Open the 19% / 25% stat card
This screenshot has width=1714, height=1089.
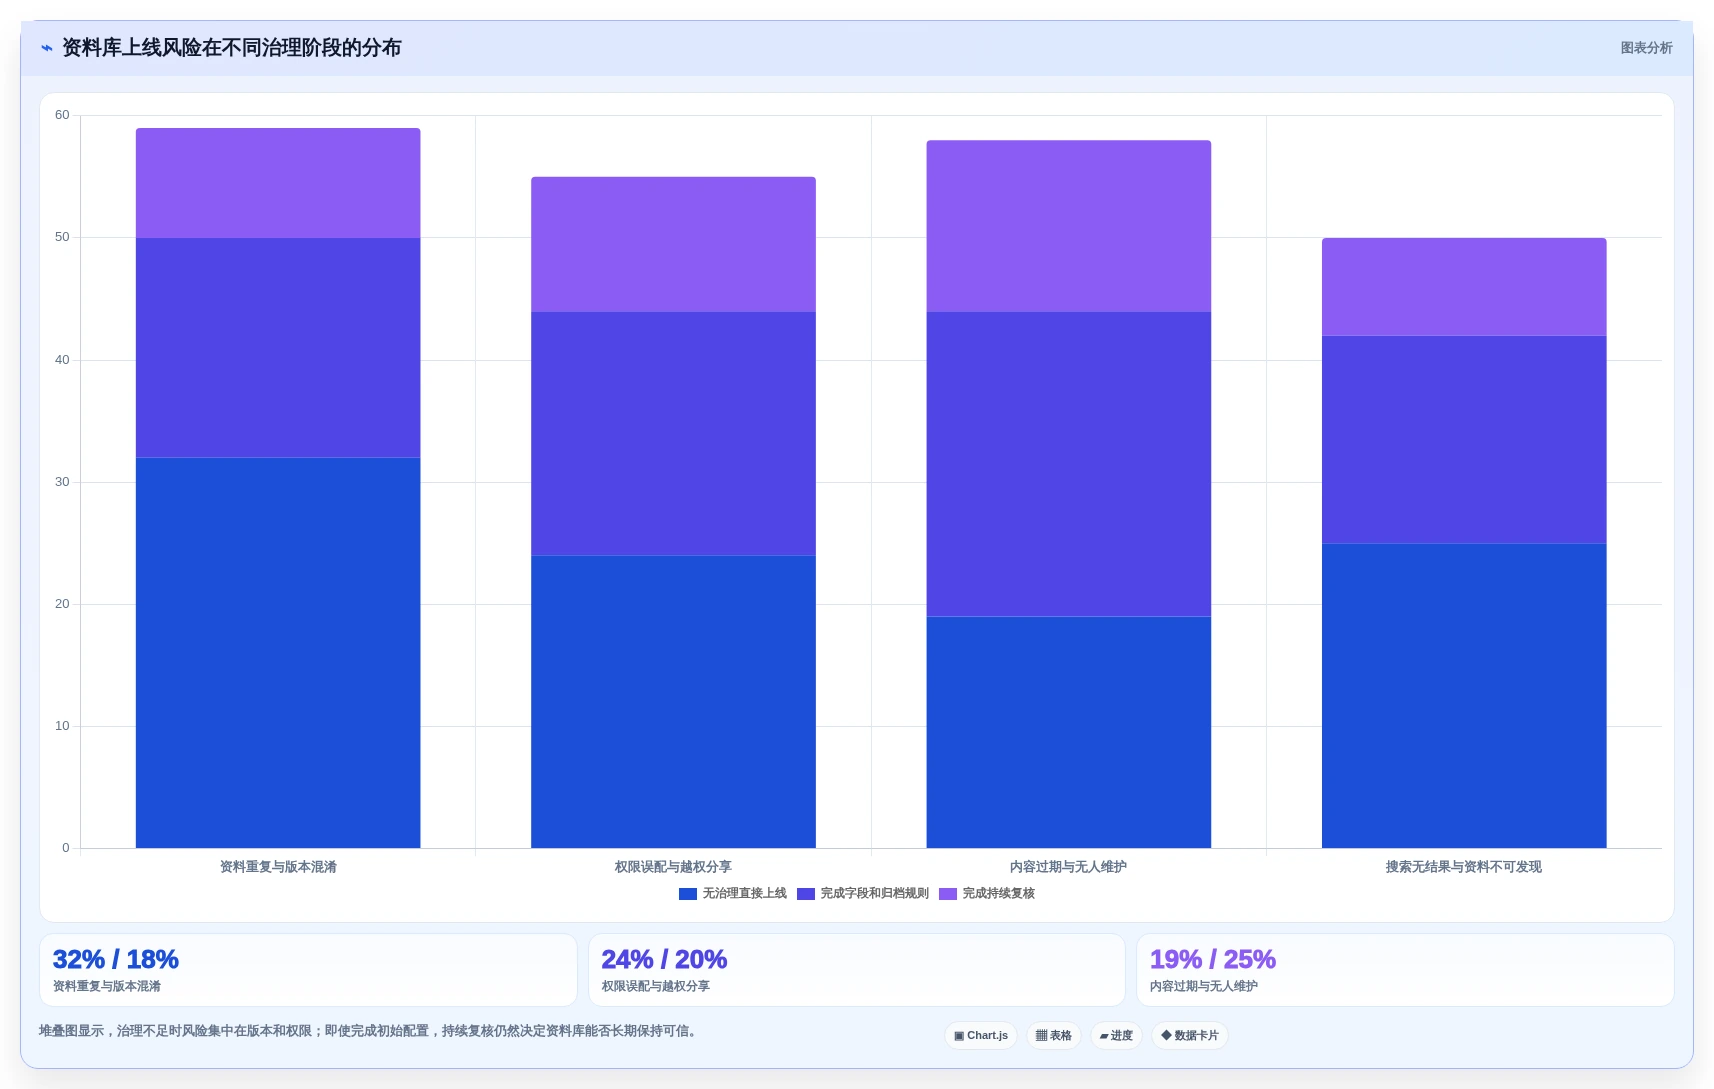[1405, 970]
